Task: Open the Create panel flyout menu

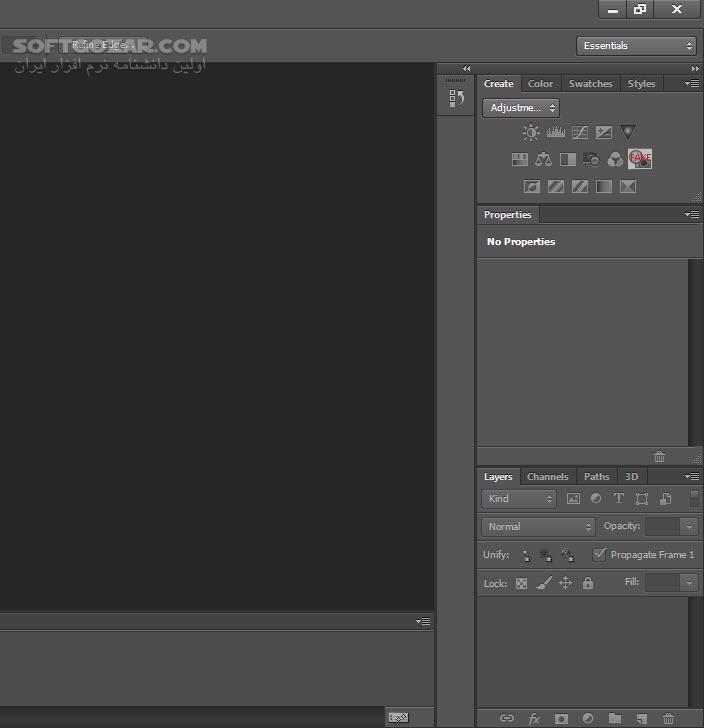Action: 692,84
